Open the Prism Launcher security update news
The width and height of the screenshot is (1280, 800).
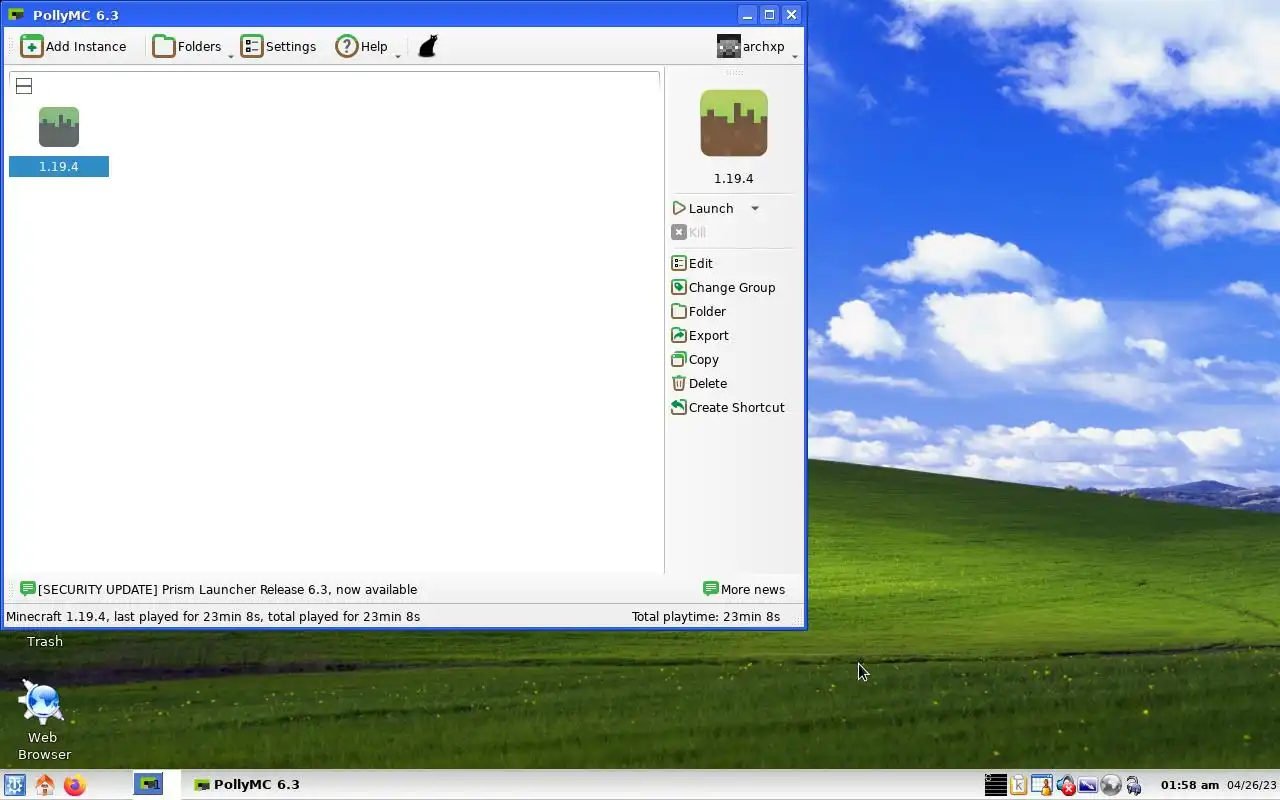[218, 589]
